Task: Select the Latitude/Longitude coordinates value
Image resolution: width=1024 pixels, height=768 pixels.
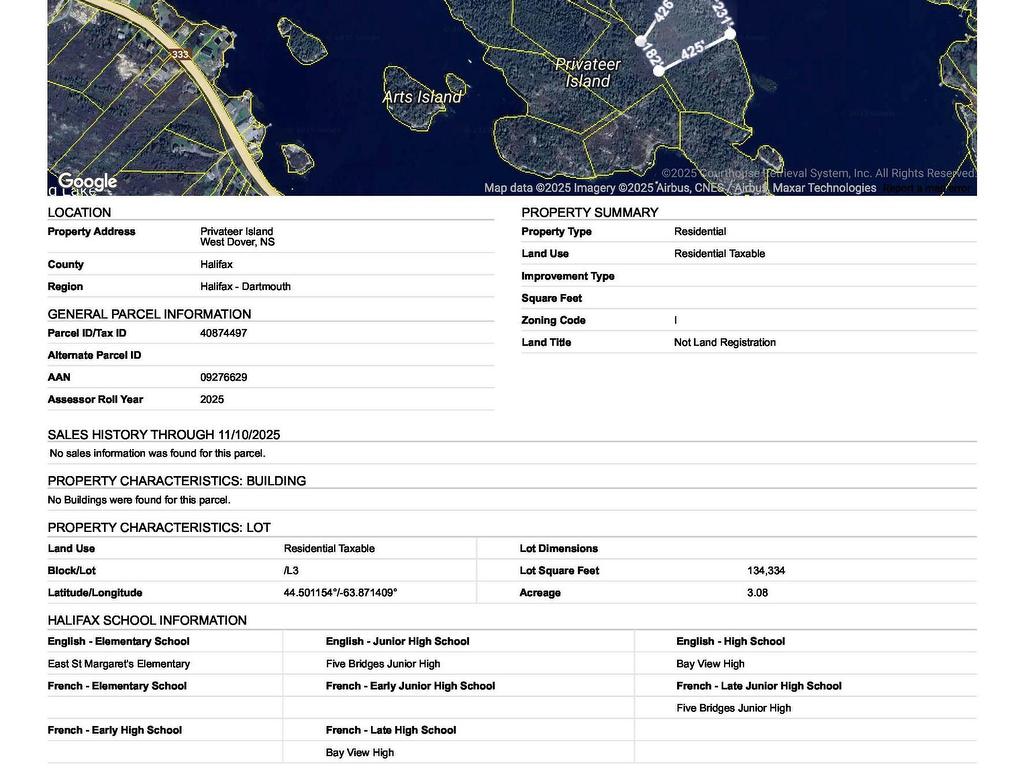Action: pos(340,593)
